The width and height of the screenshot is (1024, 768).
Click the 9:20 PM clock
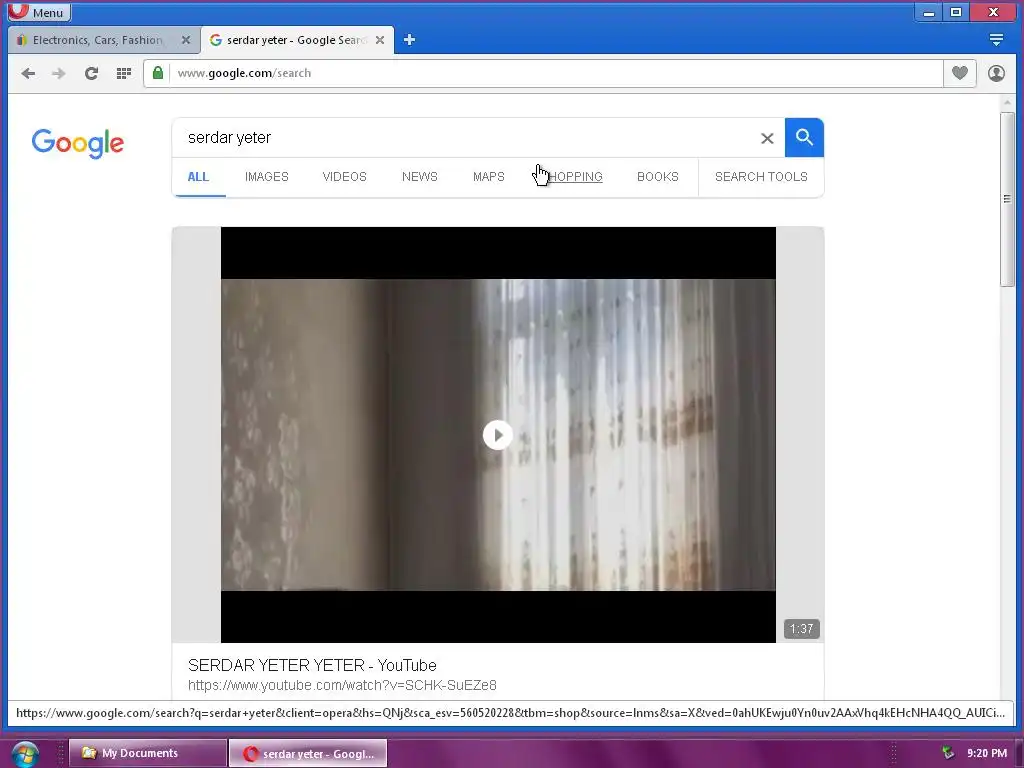987,753
